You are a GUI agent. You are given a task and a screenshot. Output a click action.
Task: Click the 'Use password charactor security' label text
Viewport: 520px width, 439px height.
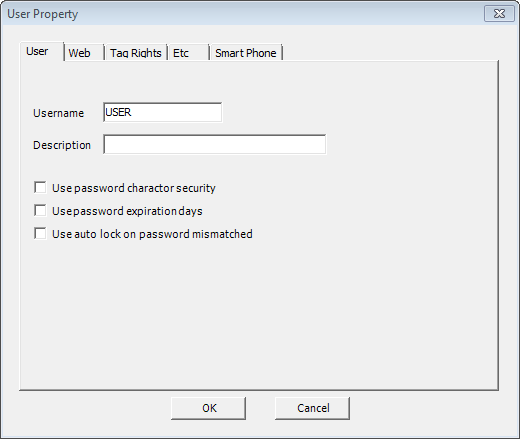click(x=134, y=188)
